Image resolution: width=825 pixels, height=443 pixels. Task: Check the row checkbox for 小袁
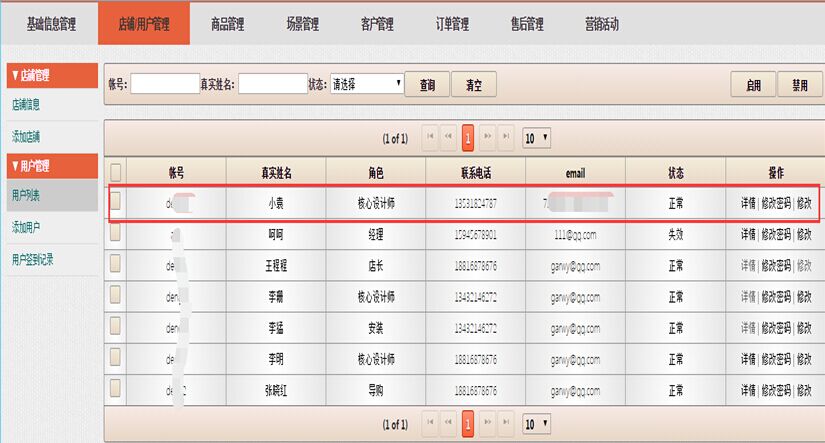[x=116, y=203]
